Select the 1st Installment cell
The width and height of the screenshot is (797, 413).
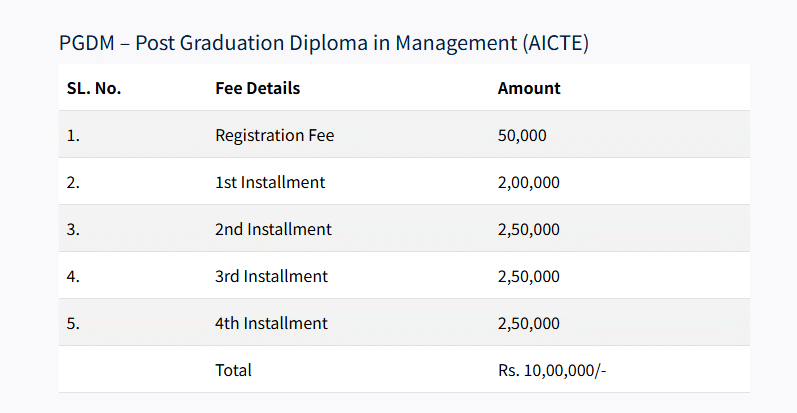click(x=270, y=182)
